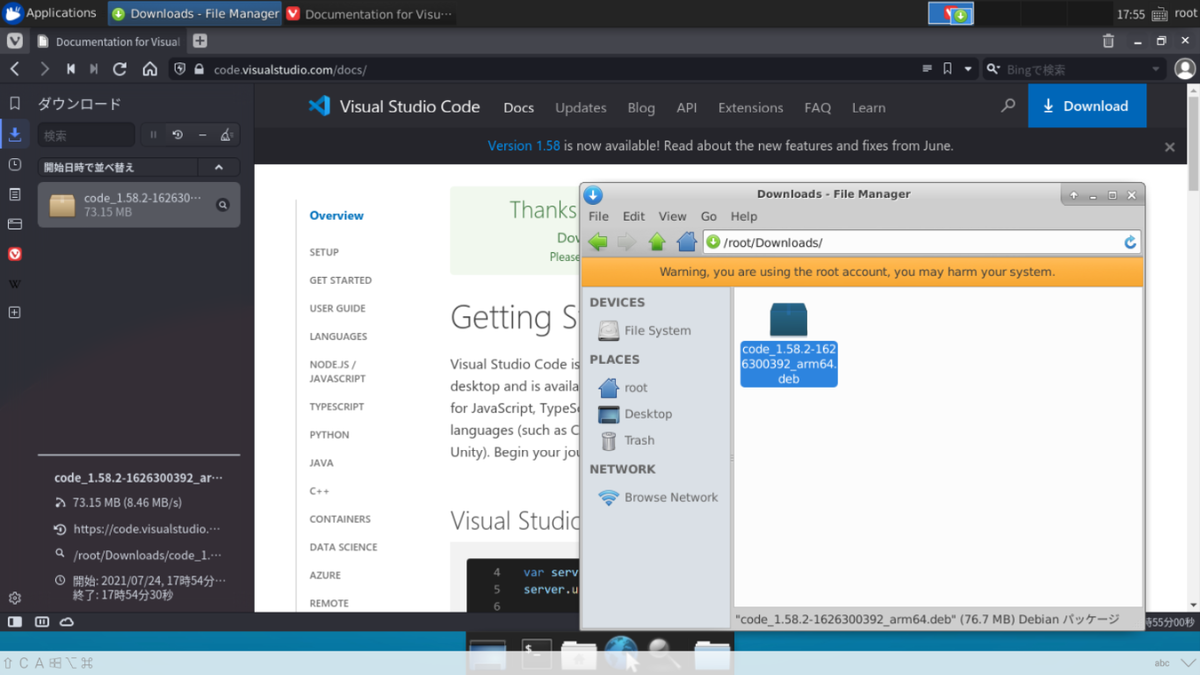Dismiss the version announcement banner
This screenshot has height=675, width=1200.
1170,146
